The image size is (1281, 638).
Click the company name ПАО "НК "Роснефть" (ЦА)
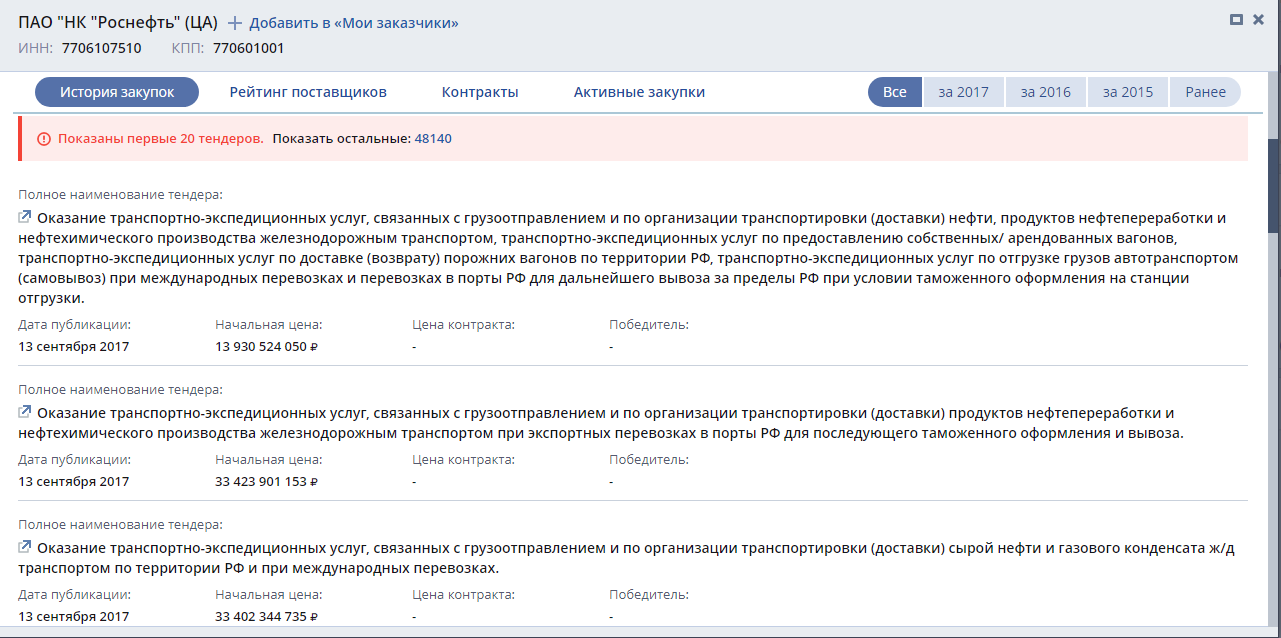118,22
